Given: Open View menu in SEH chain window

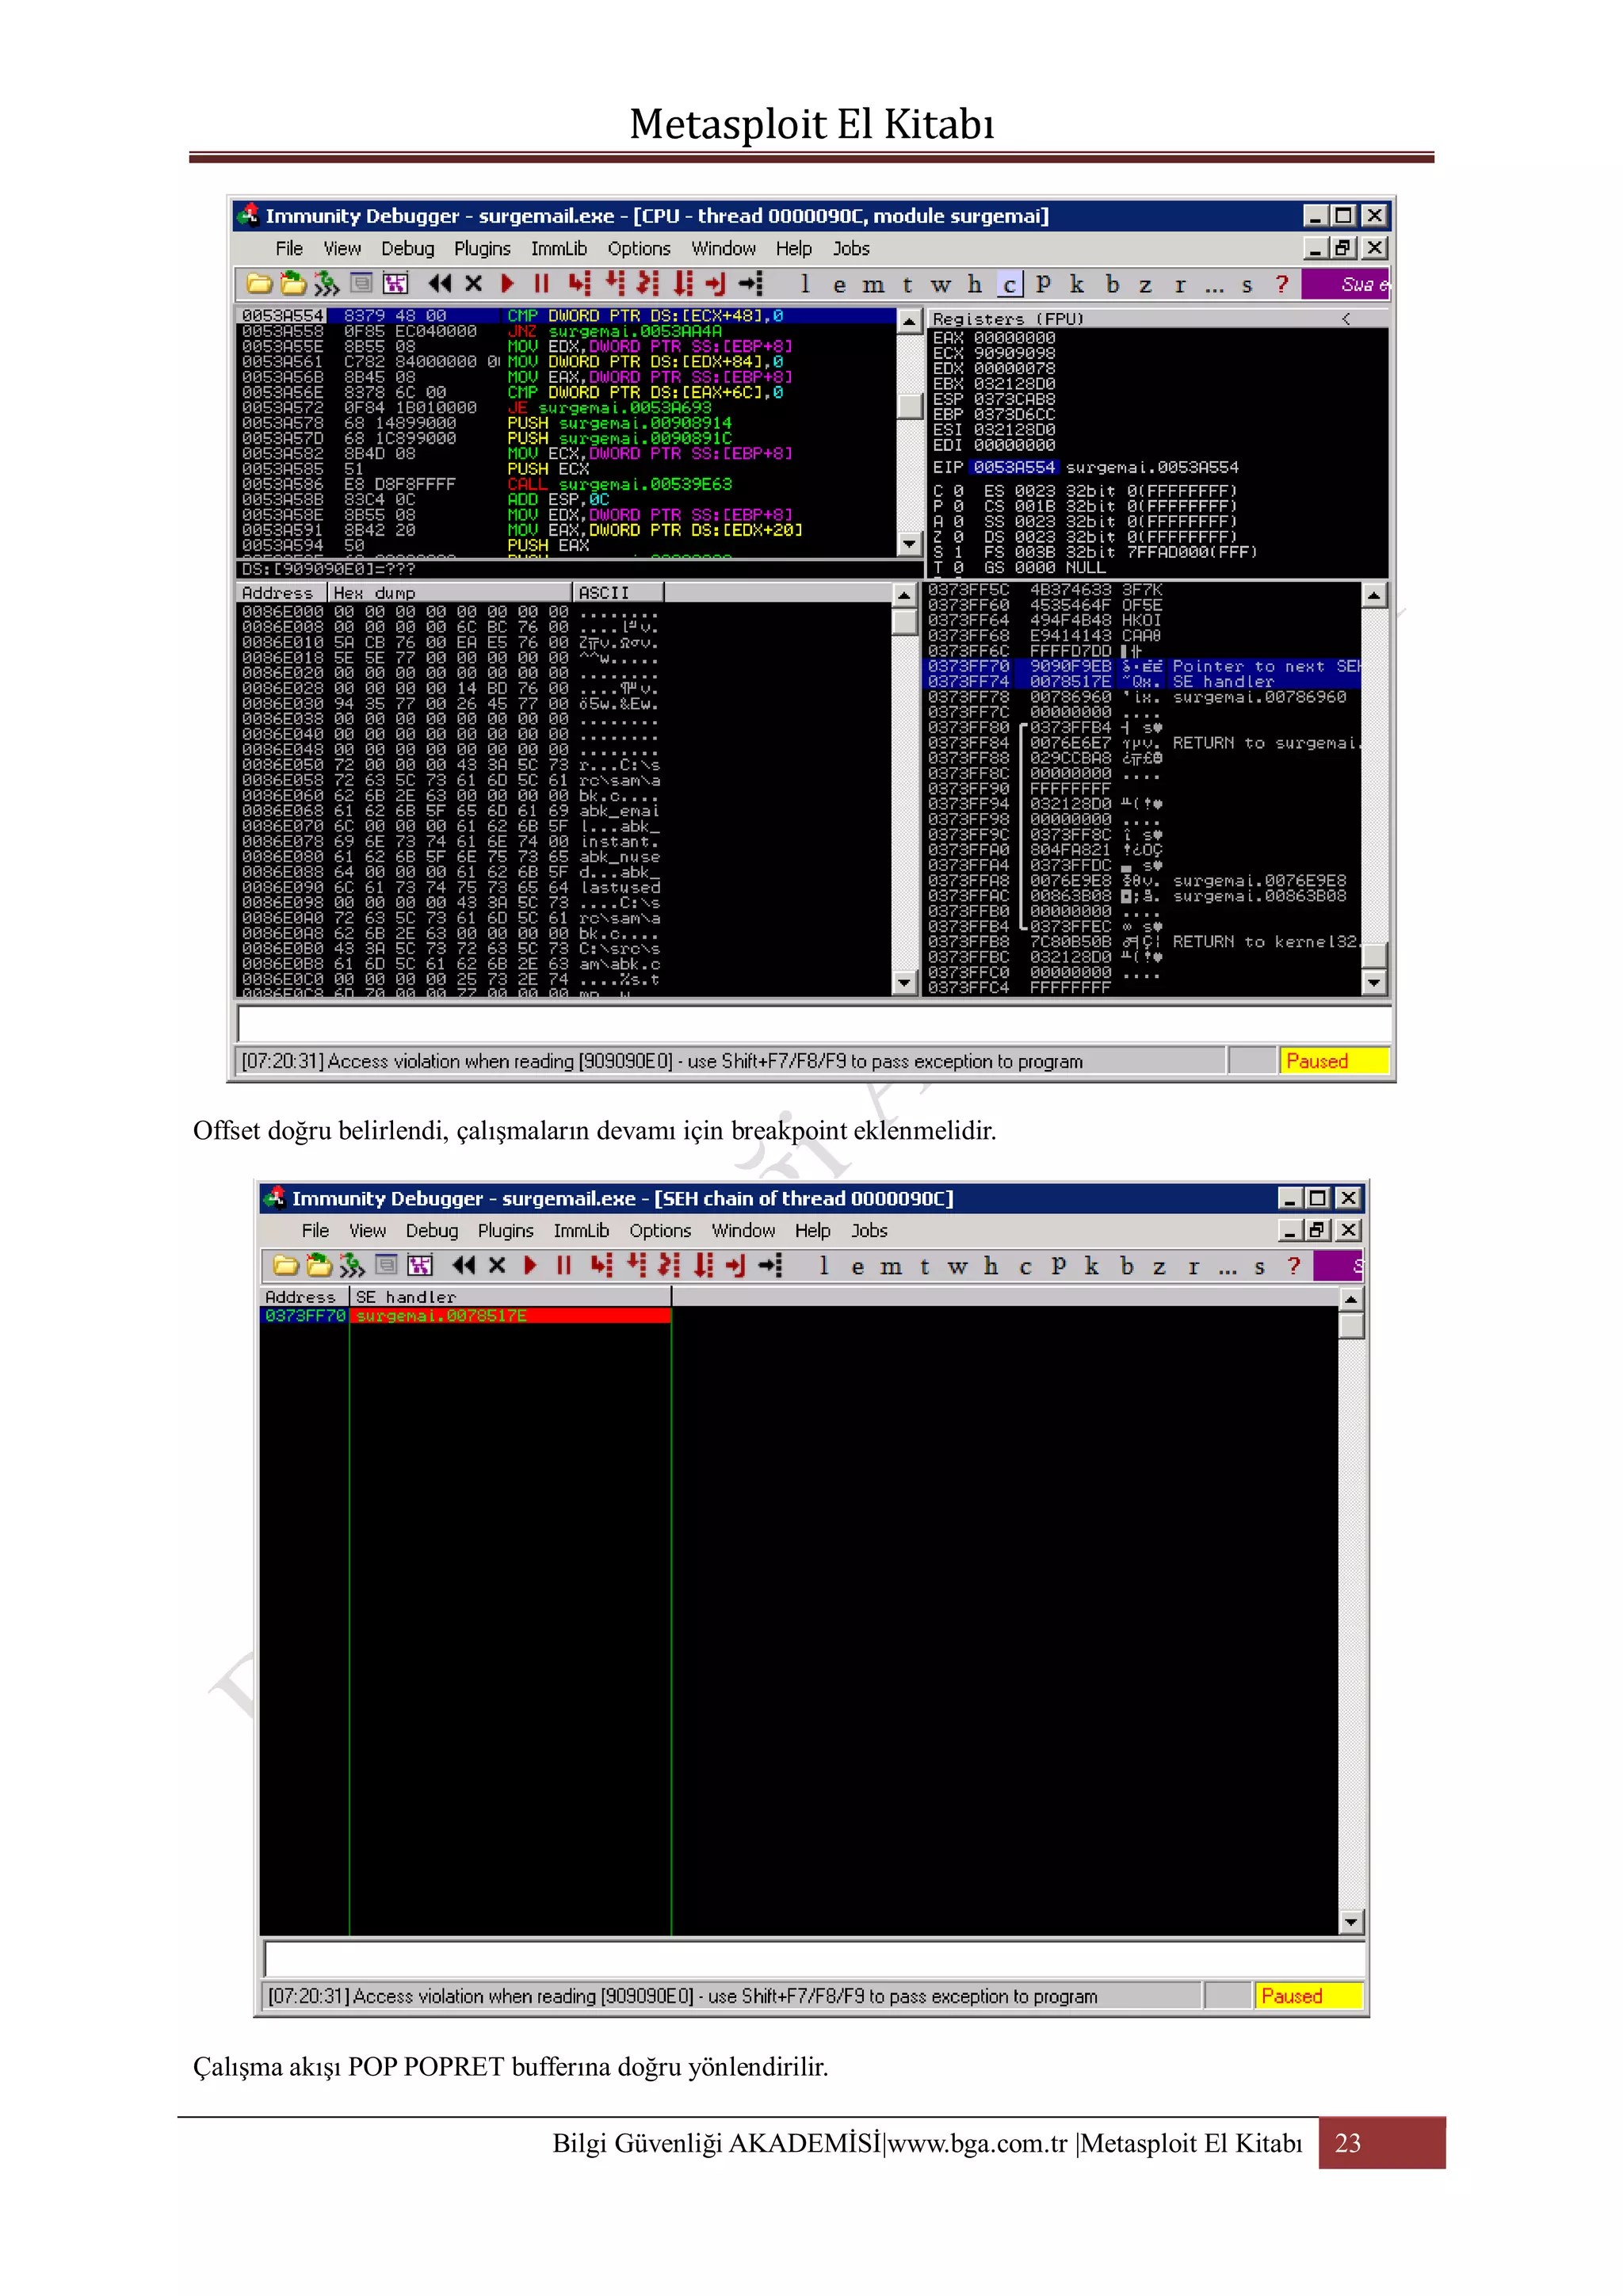Looking at the screenshot, I should click(x=367, y=1231).
